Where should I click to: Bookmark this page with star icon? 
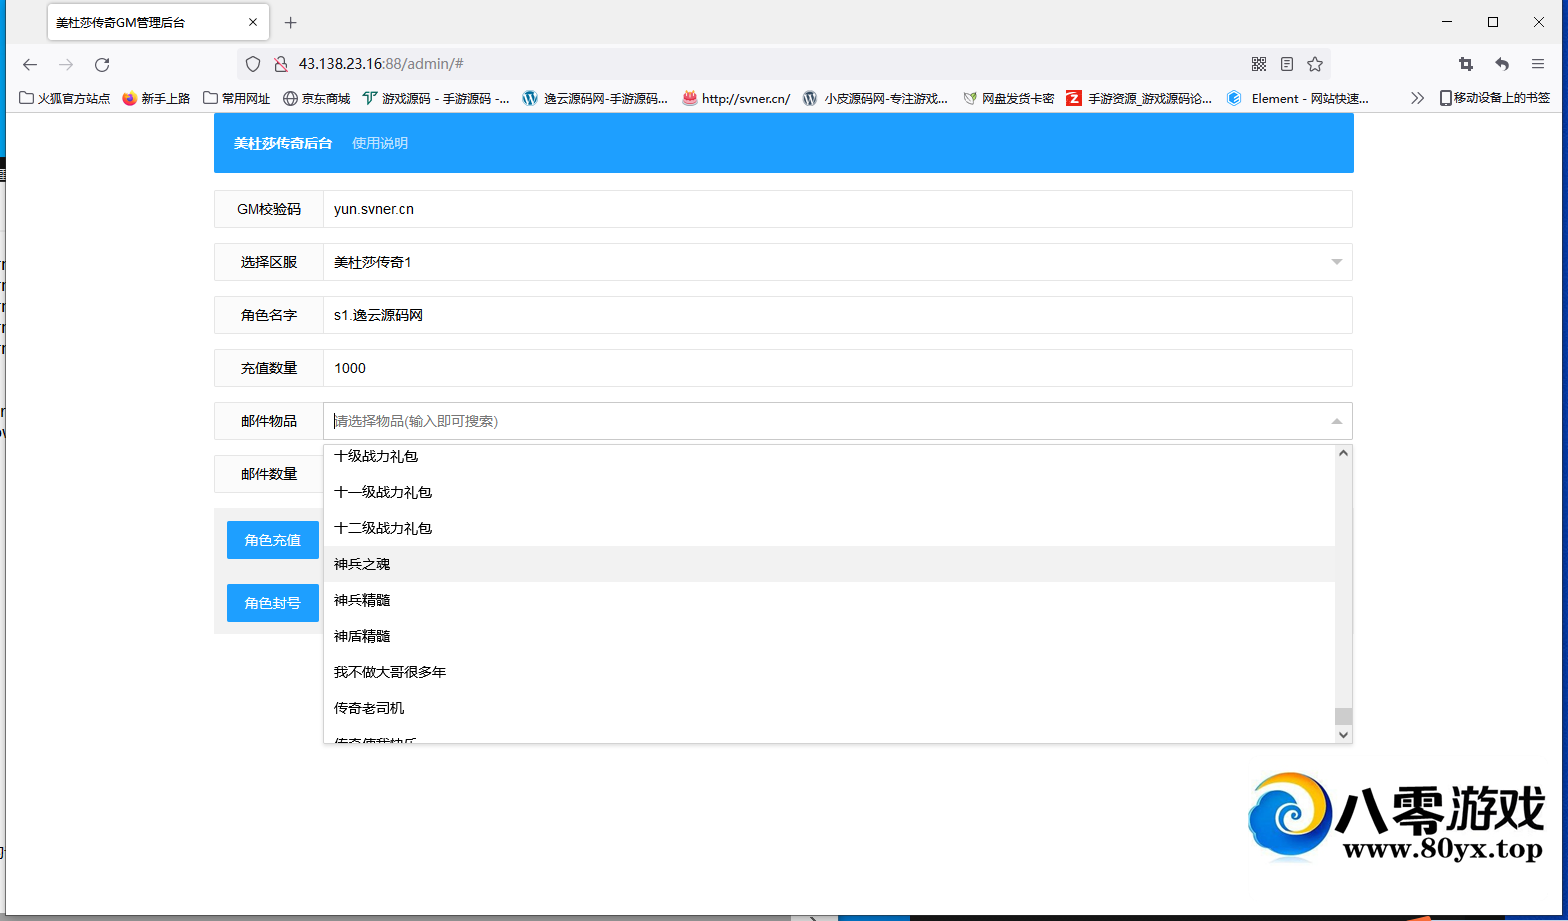[x=1315, y=64]
